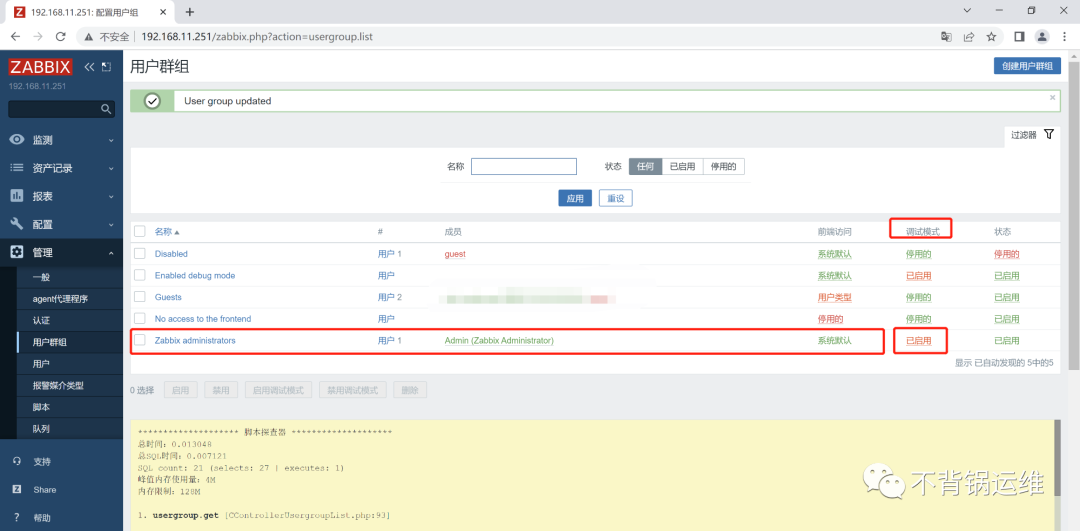Tick the checkbox for Enabled debug mode
The width and height of the screenshot is (1080, 531).
click(140, 275)
